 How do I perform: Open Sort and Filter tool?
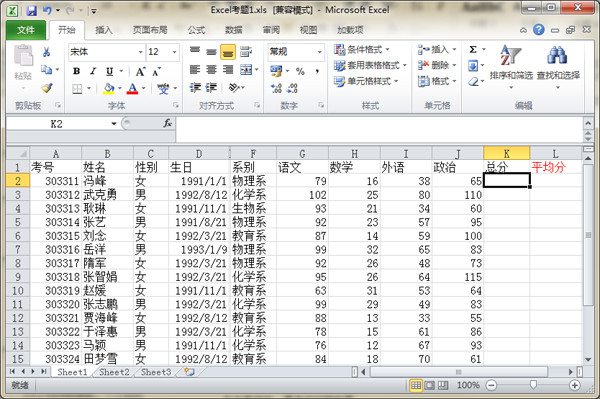click(x=511, y=66)
